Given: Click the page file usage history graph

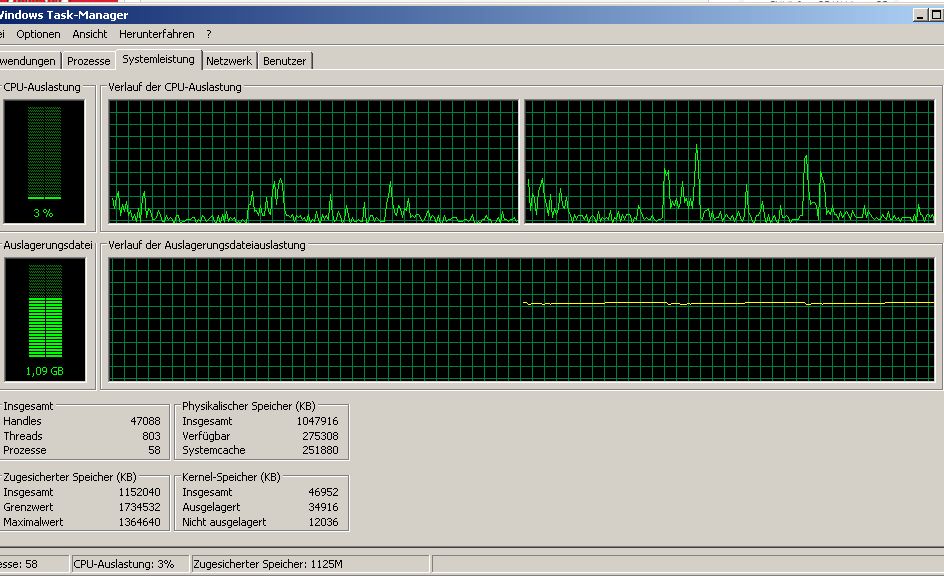Looking at the screenshot, I should click(521, 320).
